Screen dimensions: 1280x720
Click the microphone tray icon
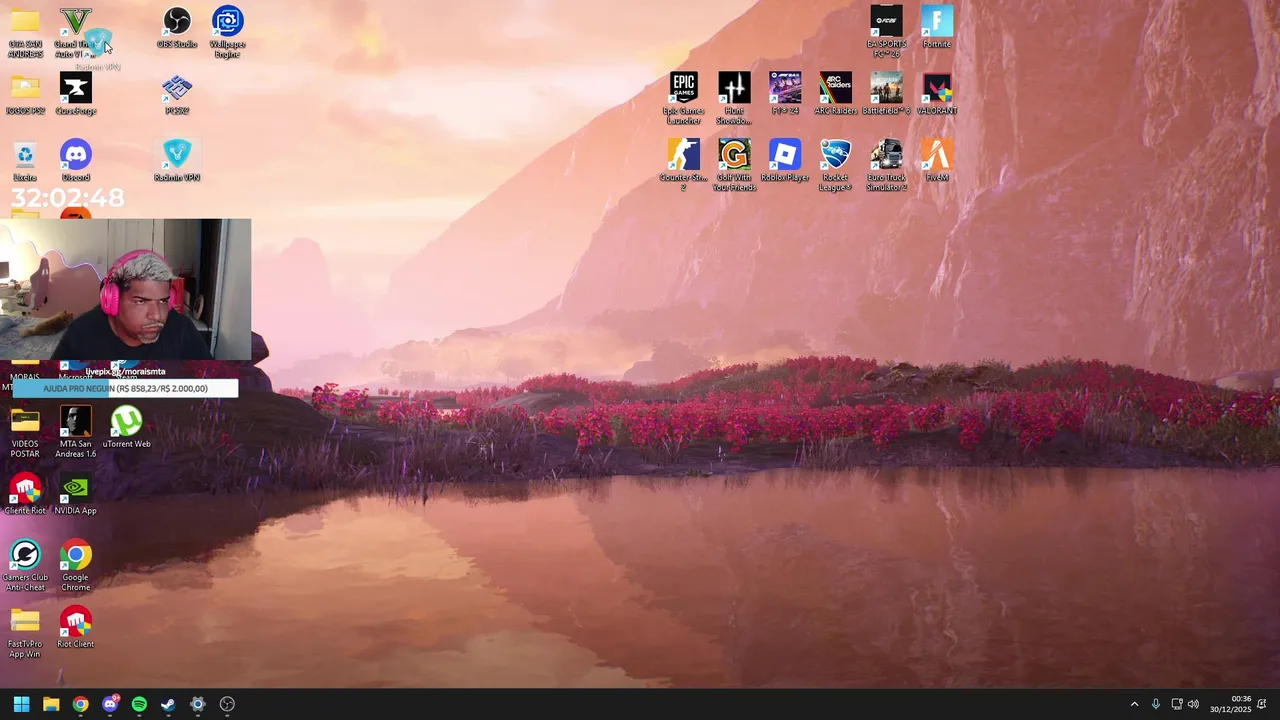pyautogui.click(x=1156, y=704)
